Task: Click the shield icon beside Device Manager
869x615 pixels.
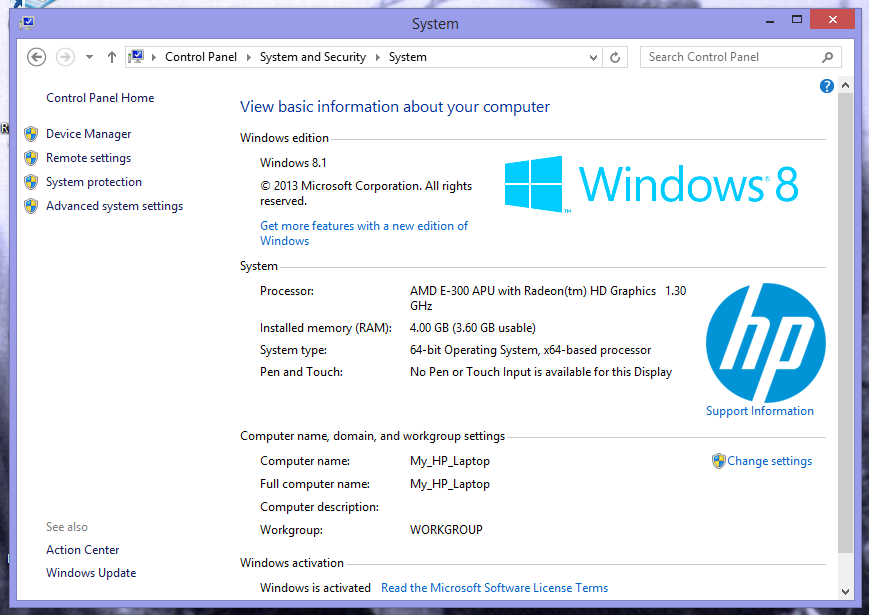Action: point(31,134)
